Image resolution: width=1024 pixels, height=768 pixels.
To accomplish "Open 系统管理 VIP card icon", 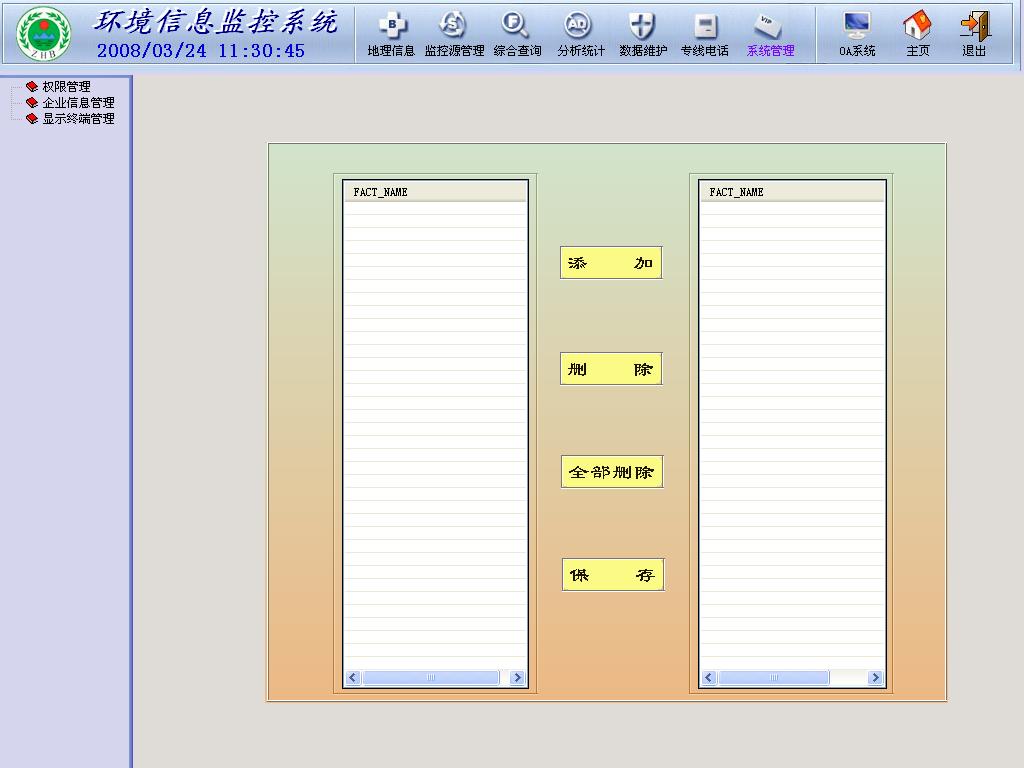I will pyautogui.click(x=769, y=27).
